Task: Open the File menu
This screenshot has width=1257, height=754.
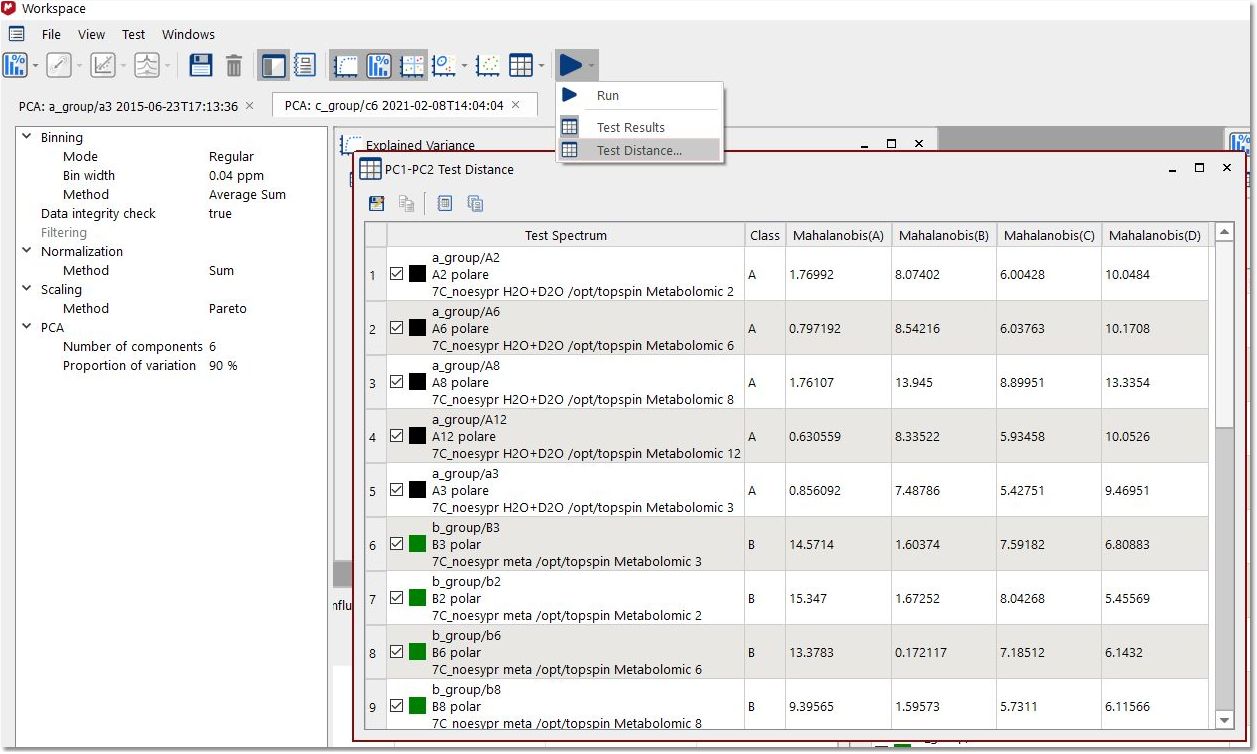Action: 51,34
